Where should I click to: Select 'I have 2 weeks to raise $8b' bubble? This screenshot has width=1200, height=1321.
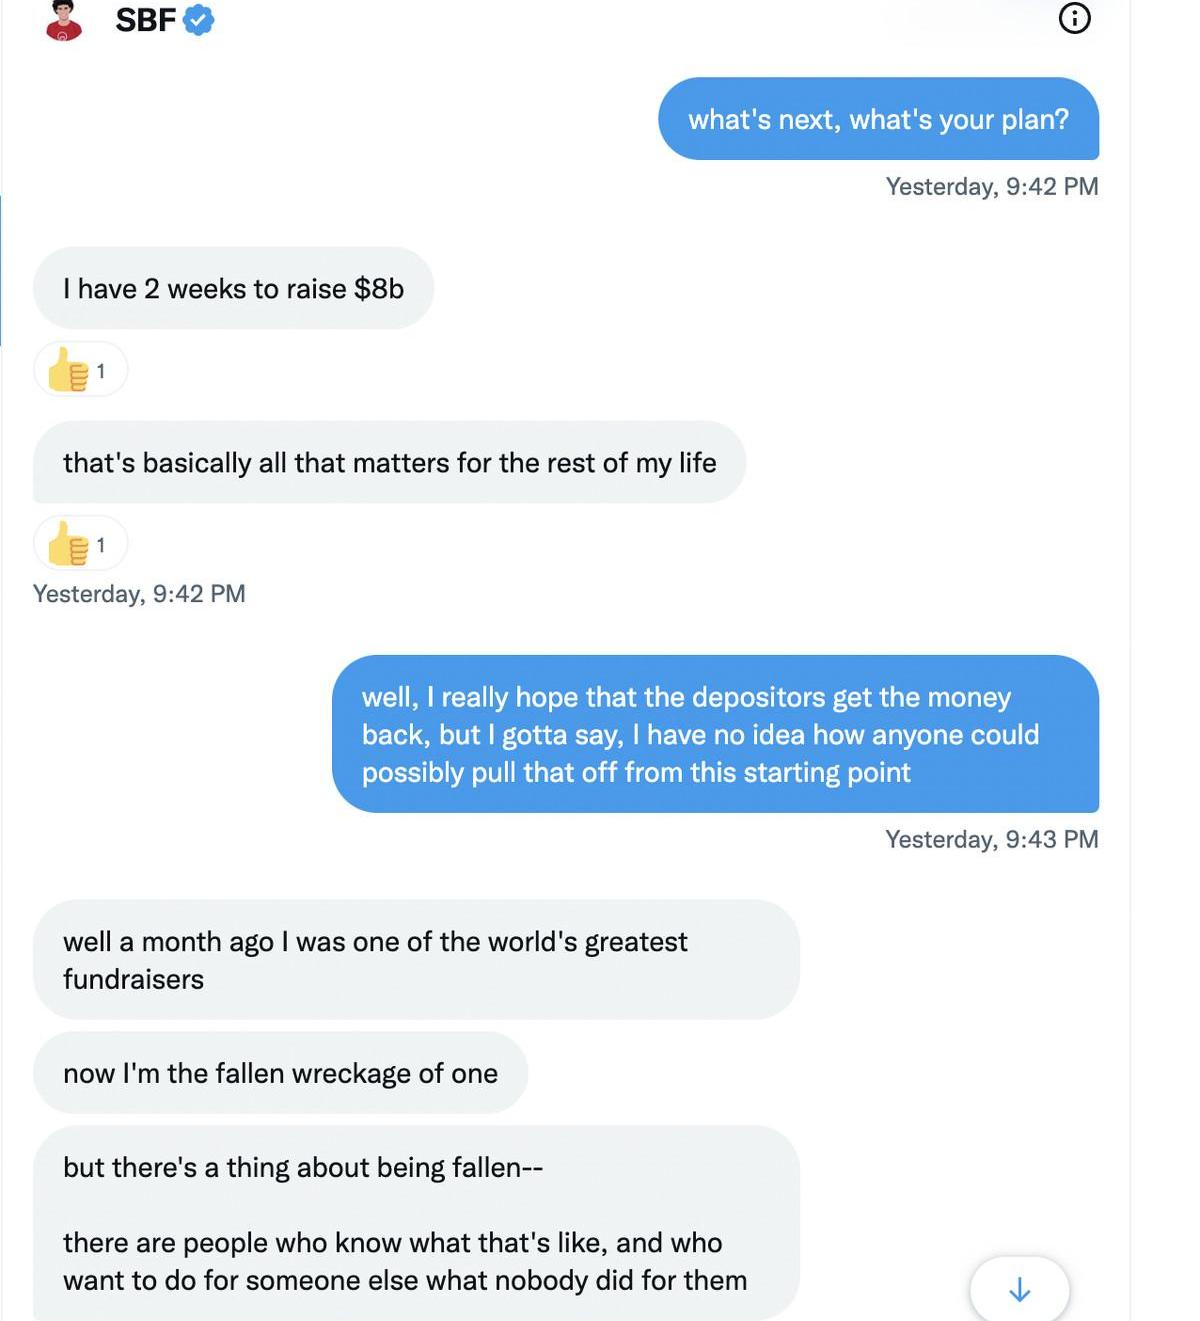click(x=233, y=288)
